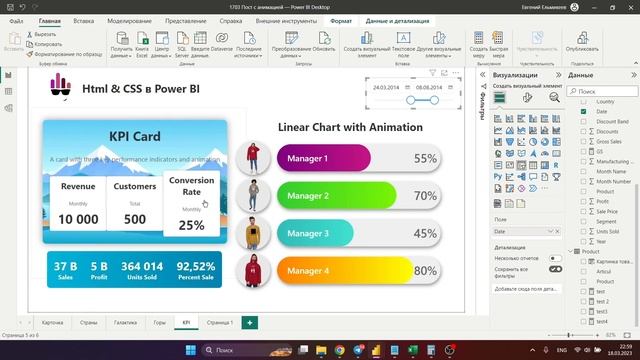The width and height of the screenshot is (640, 360).
Task: Open the Галактика report page tab
Action: click(125, 322)
